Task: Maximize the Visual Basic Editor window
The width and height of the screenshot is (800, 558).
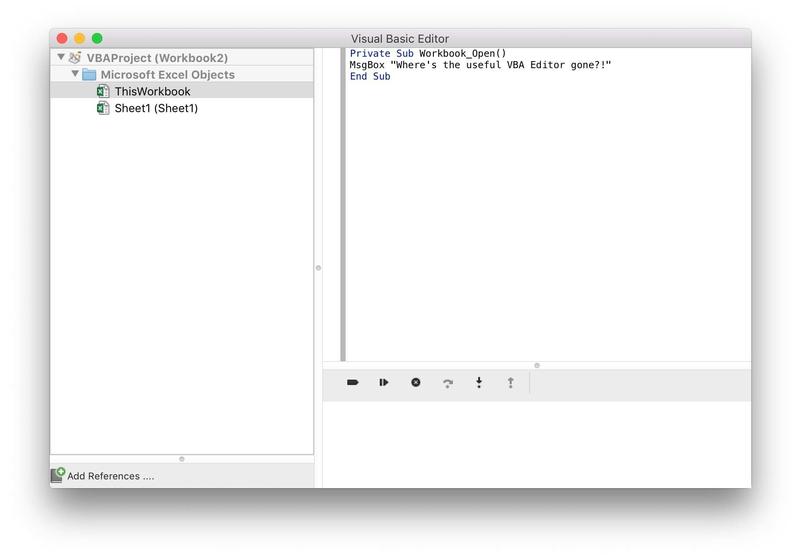Action: (97, 38)
